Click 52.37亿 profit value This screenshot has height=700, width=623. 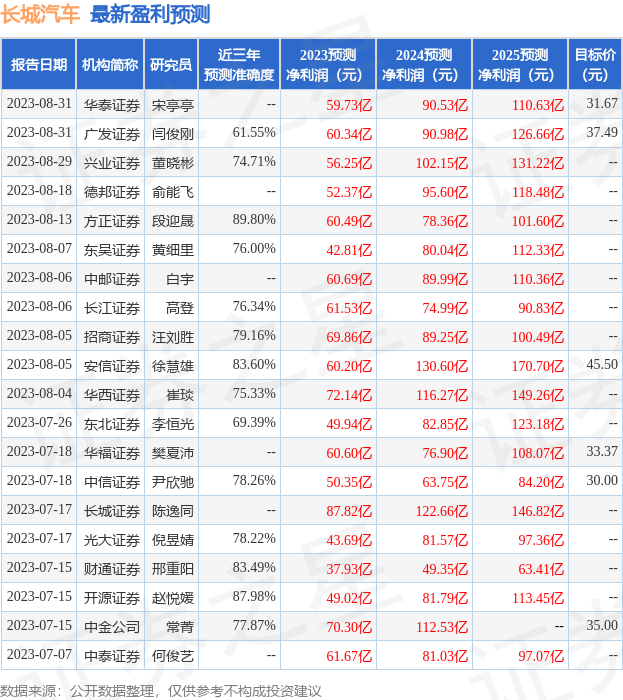pyautogui.click(x=349, y=192)
